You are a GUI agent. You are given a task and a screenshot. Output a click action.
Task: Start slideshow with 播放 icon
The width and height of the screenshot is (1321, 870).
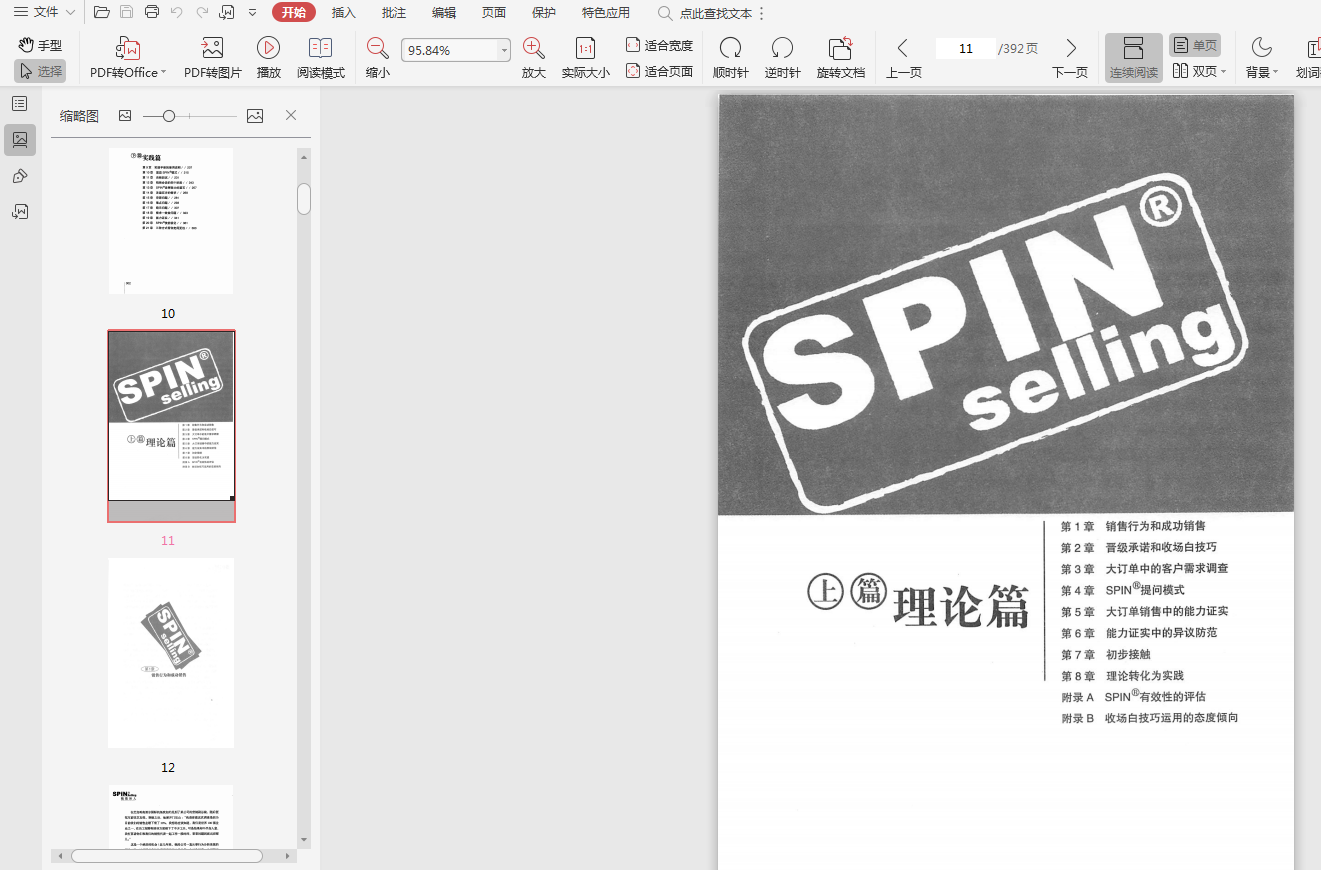click(268, 48)
